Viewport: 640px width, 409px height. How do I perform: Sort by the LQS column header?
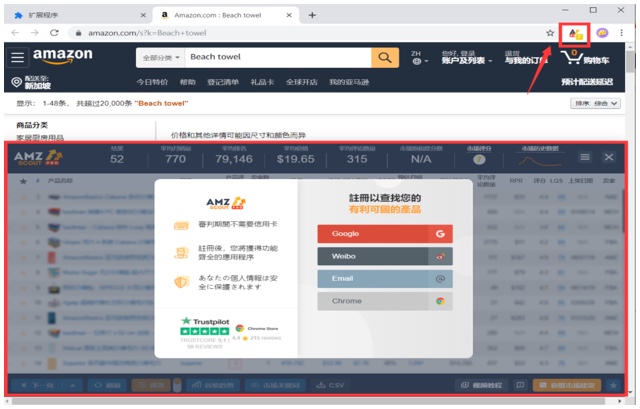(556, 180)
